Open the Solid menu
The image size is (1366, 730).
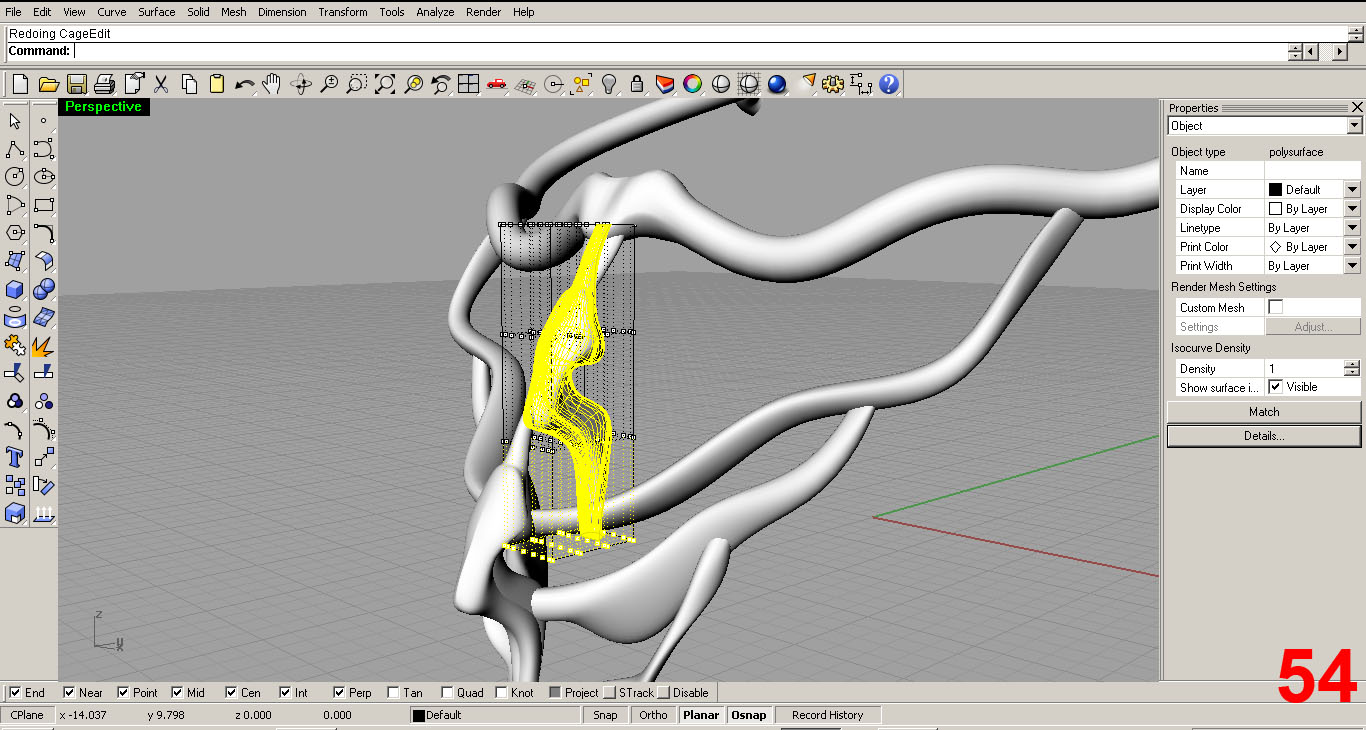[x=198, y=12]
